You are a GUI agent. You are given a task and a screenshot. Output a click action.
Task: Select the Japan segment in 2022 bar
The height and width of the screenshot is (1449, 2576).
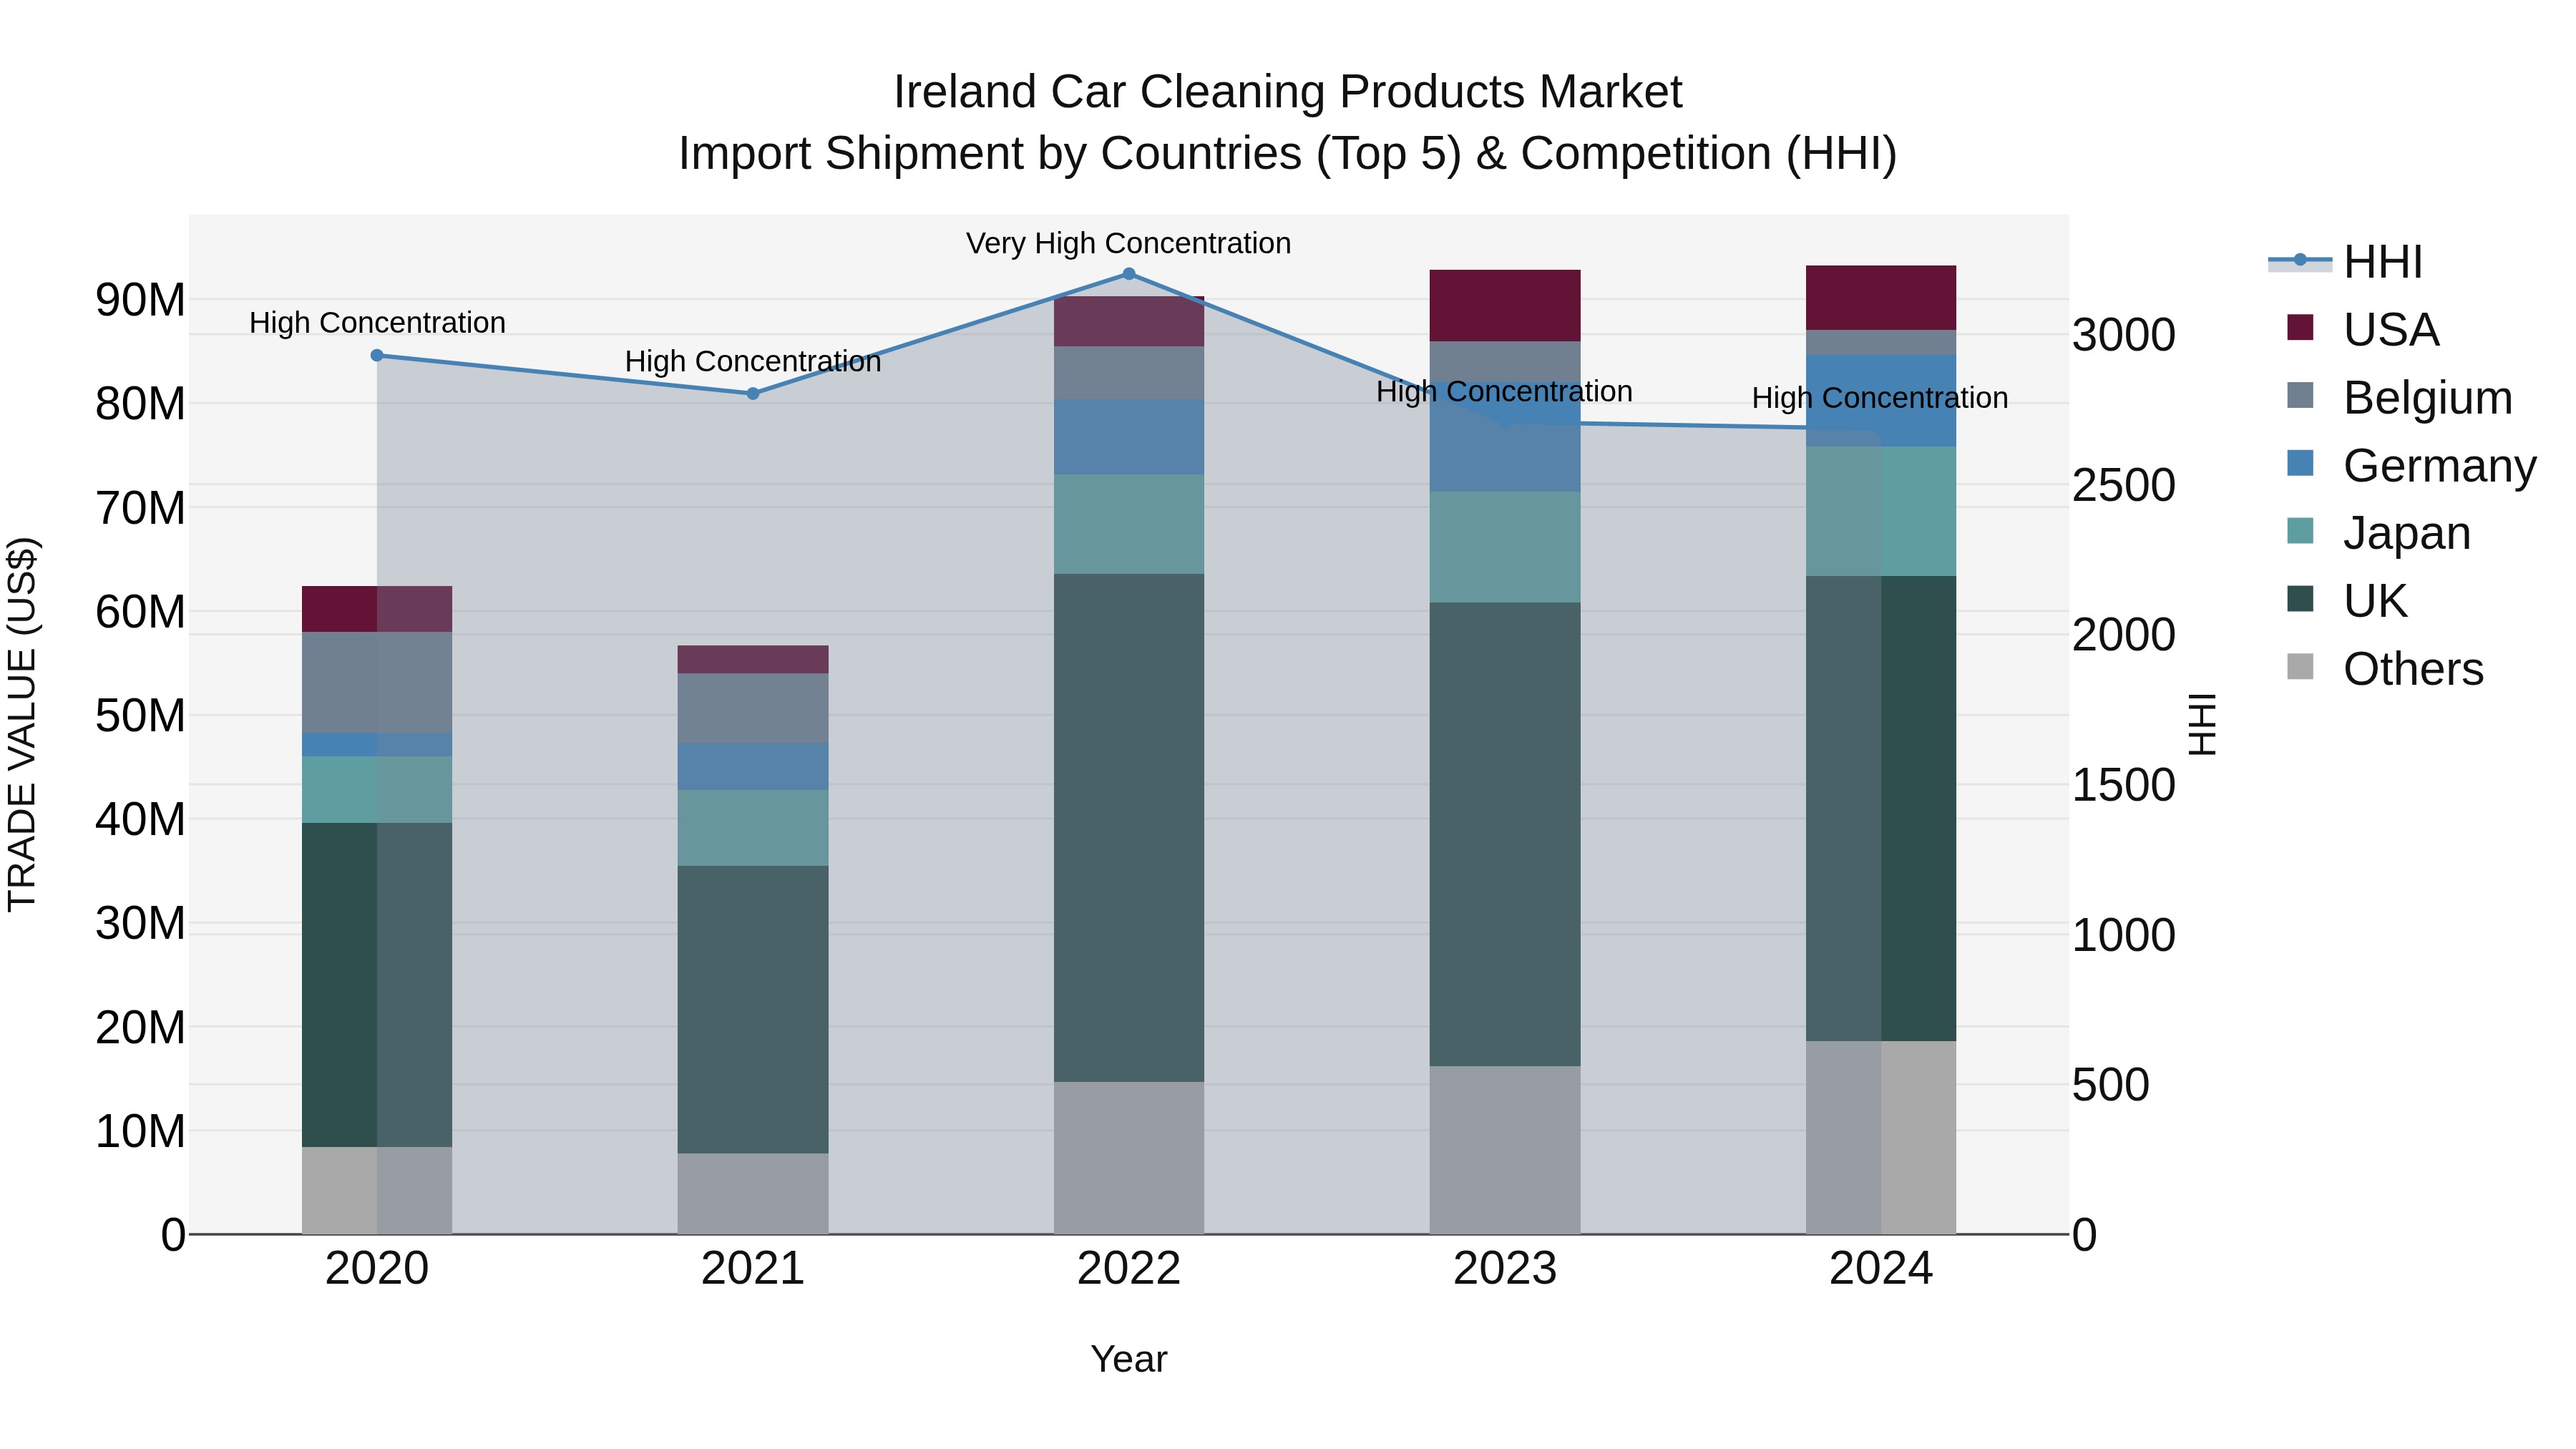coord(1129,524)
